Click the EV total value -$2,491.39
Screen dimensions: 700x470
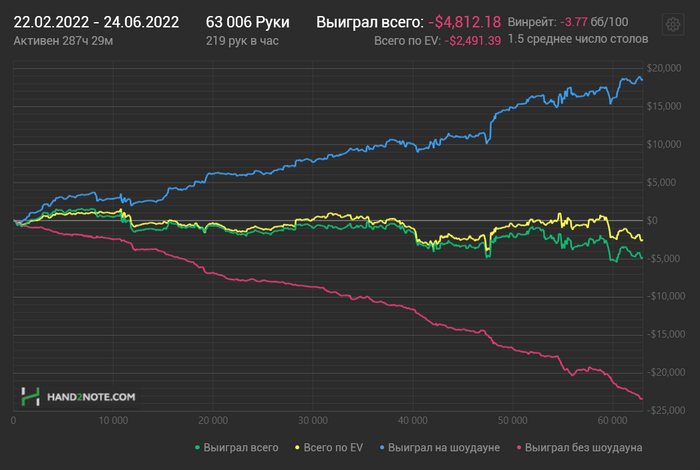click(x=473, y=41)
